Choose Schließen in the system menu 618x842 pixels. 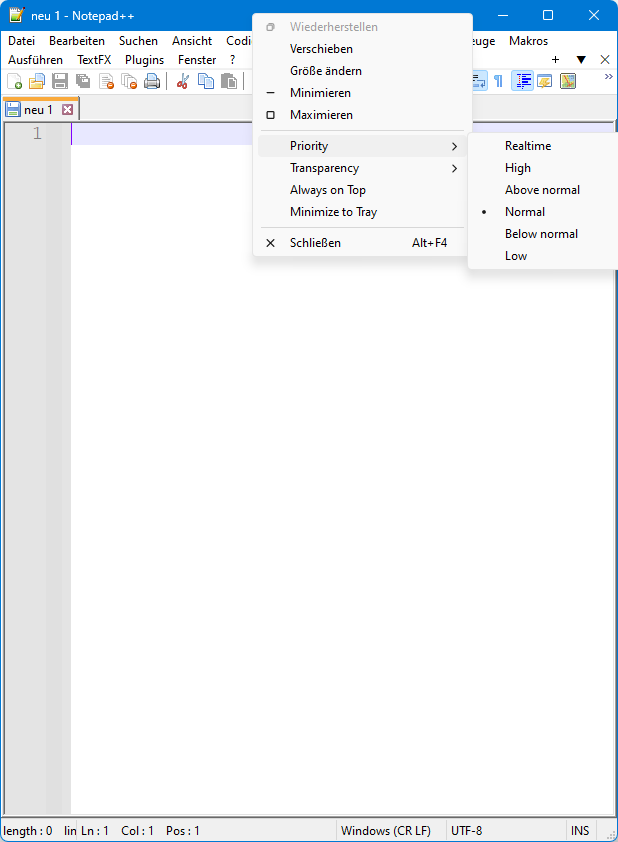(x=362, y=243)
